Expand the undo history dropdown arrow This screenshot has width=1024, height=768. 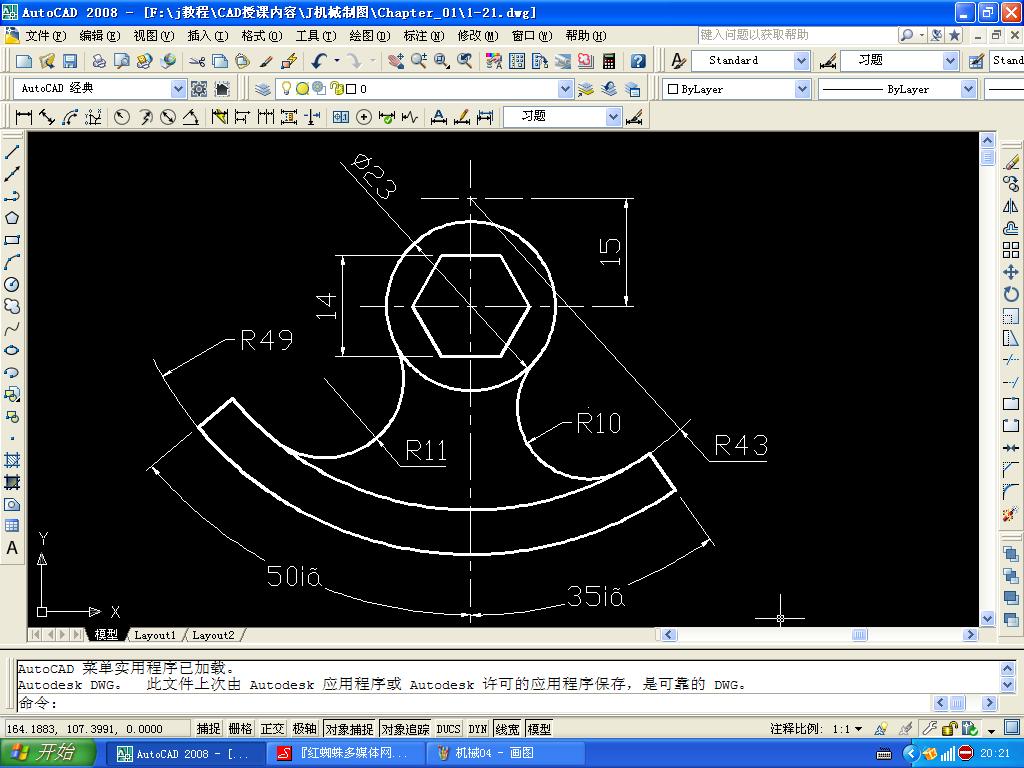pos(337,61)
